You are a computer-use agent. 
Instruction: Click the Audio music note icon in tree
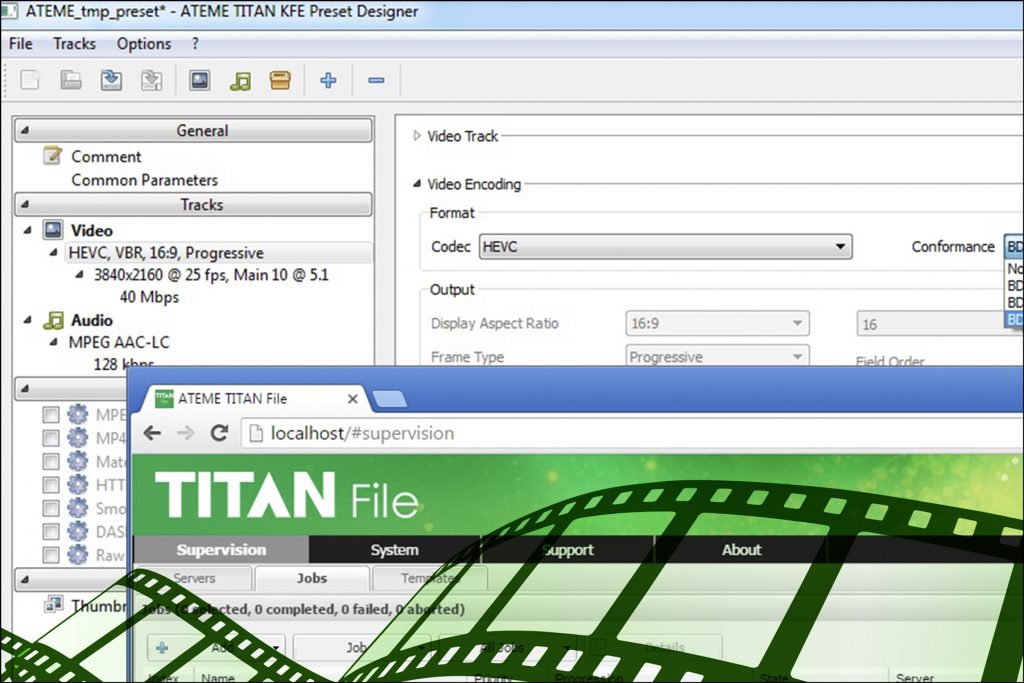tap(53, 320)
